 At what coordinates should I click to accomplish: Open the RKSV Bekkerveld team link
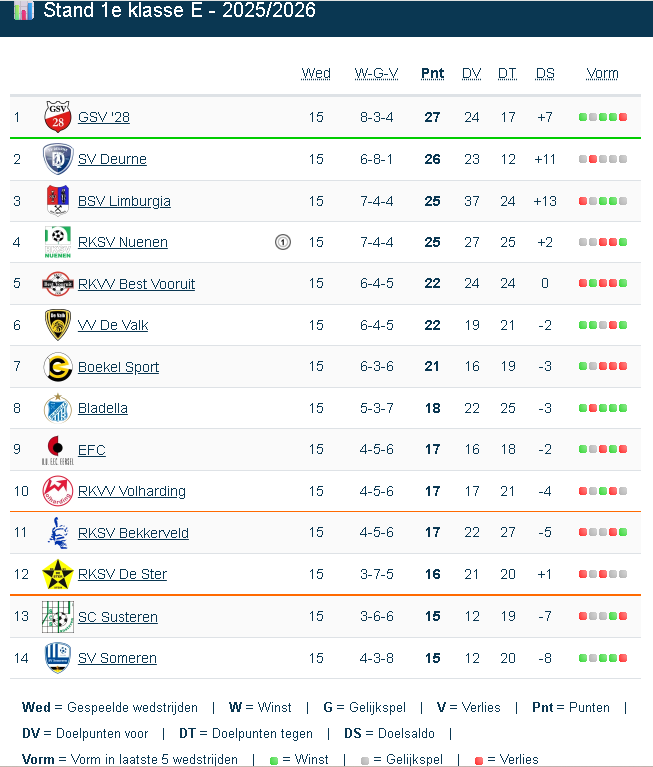[133, 533]
